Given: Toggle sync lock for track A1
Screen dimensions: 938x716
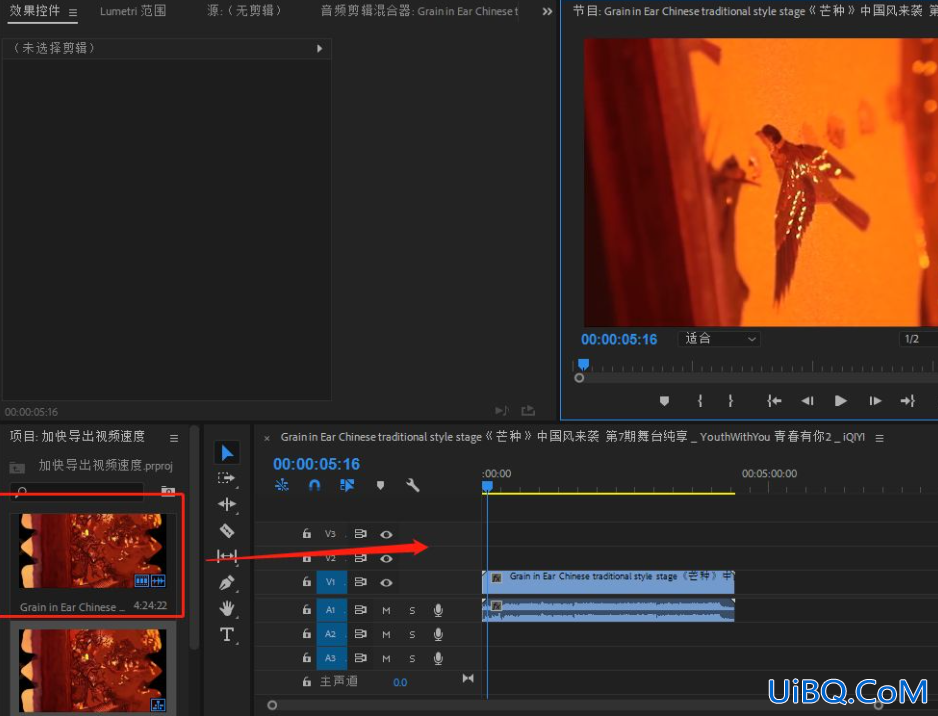Looking at the screenshot, I should [x=360, y=610].
